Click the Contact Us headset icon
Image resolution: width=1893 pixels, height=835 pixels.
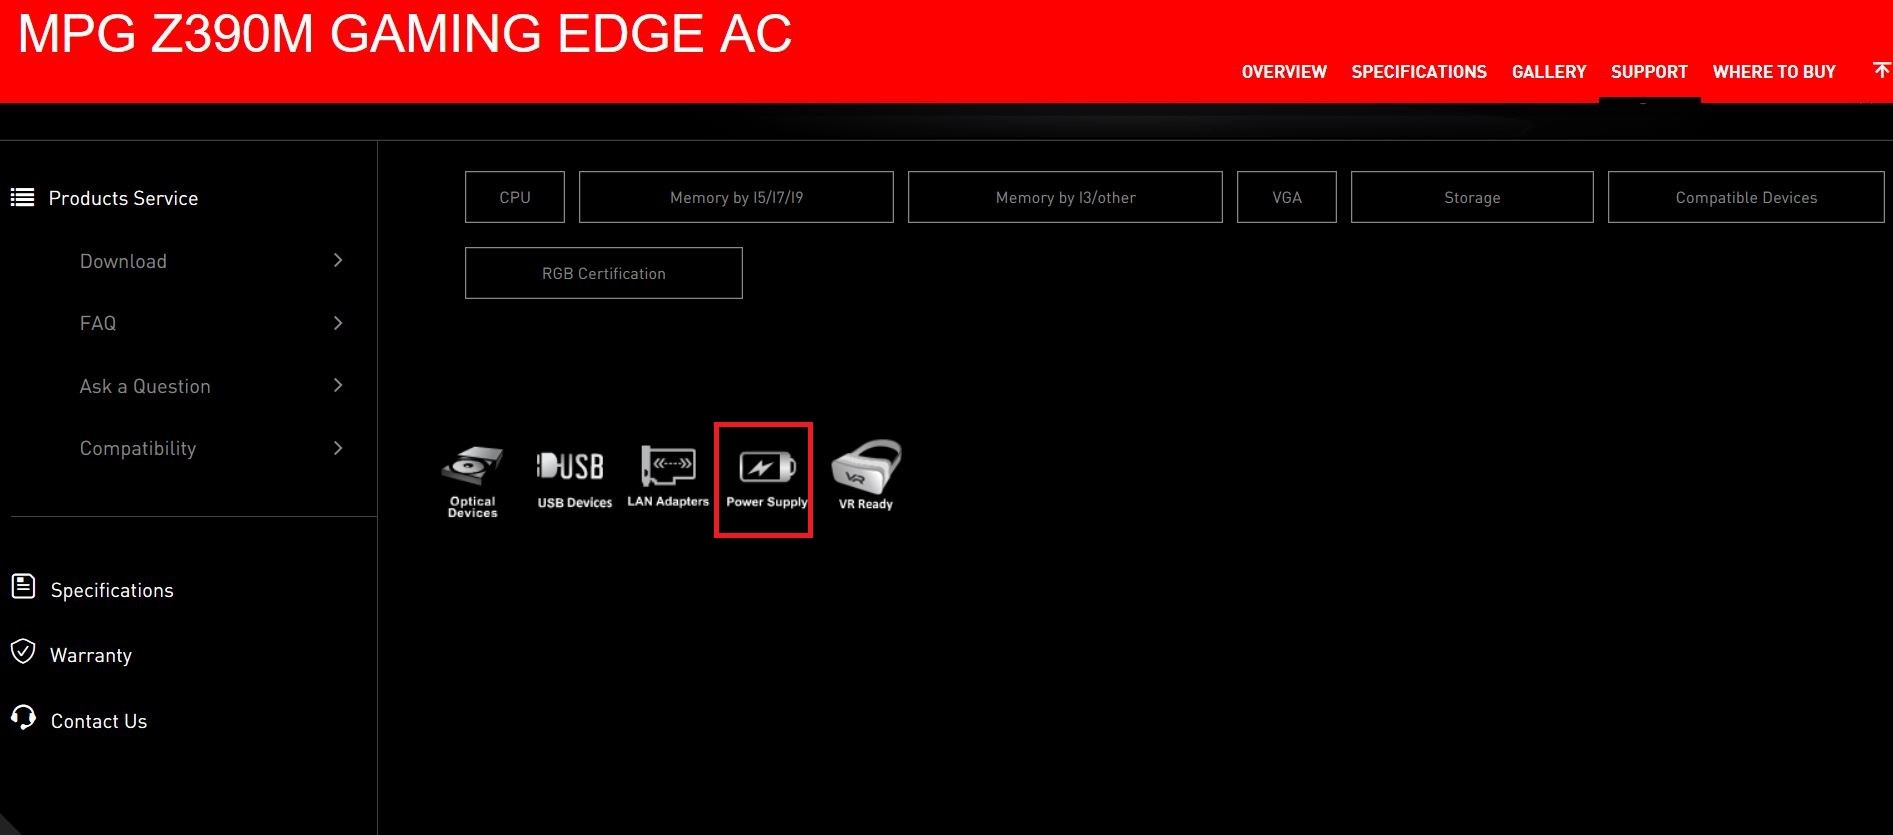pyautogui.click(x=23, y=717)
